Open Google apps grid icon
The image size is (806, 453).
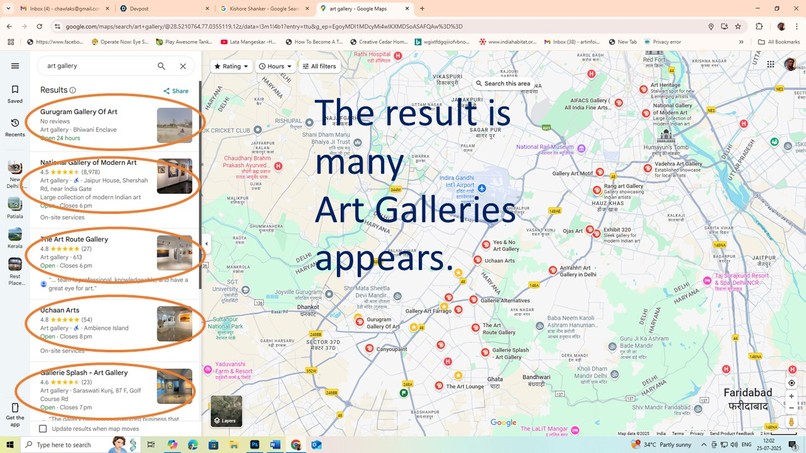[771, 64]
